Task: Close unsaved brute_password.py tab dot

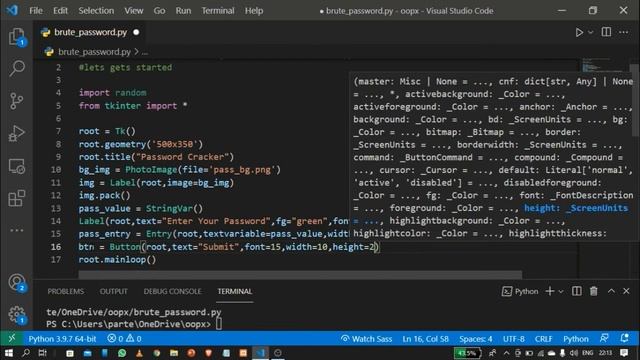Action: (136, 32)
